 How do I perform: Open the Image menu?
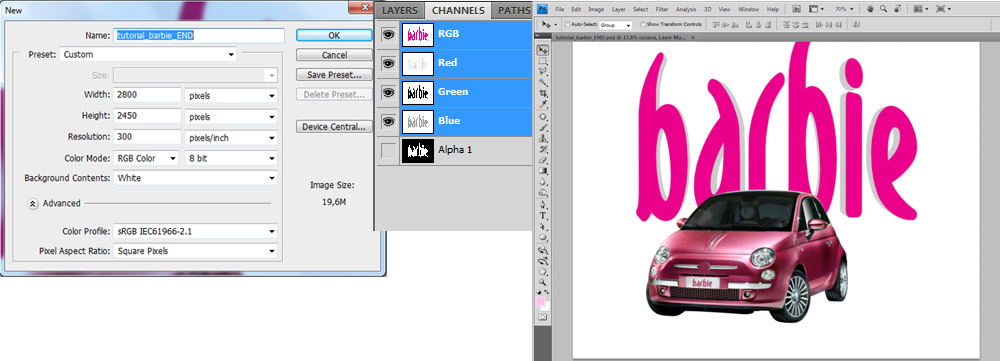click(x=596, y=9)
